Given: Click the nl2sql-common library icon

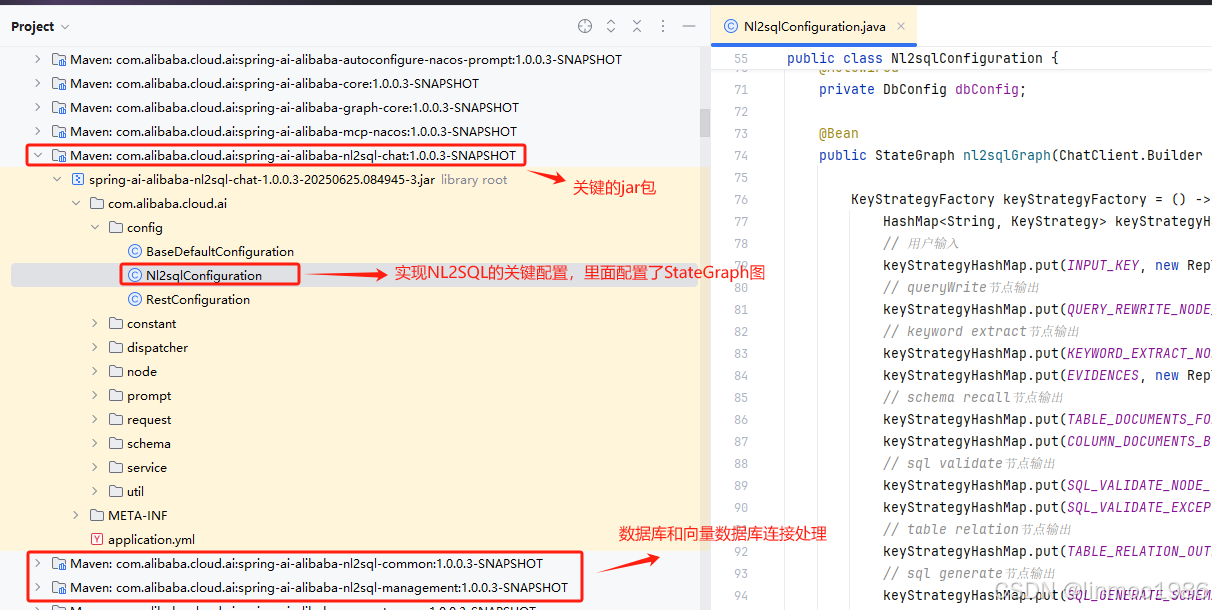Looking at the screenshot, I should (58, 563).
